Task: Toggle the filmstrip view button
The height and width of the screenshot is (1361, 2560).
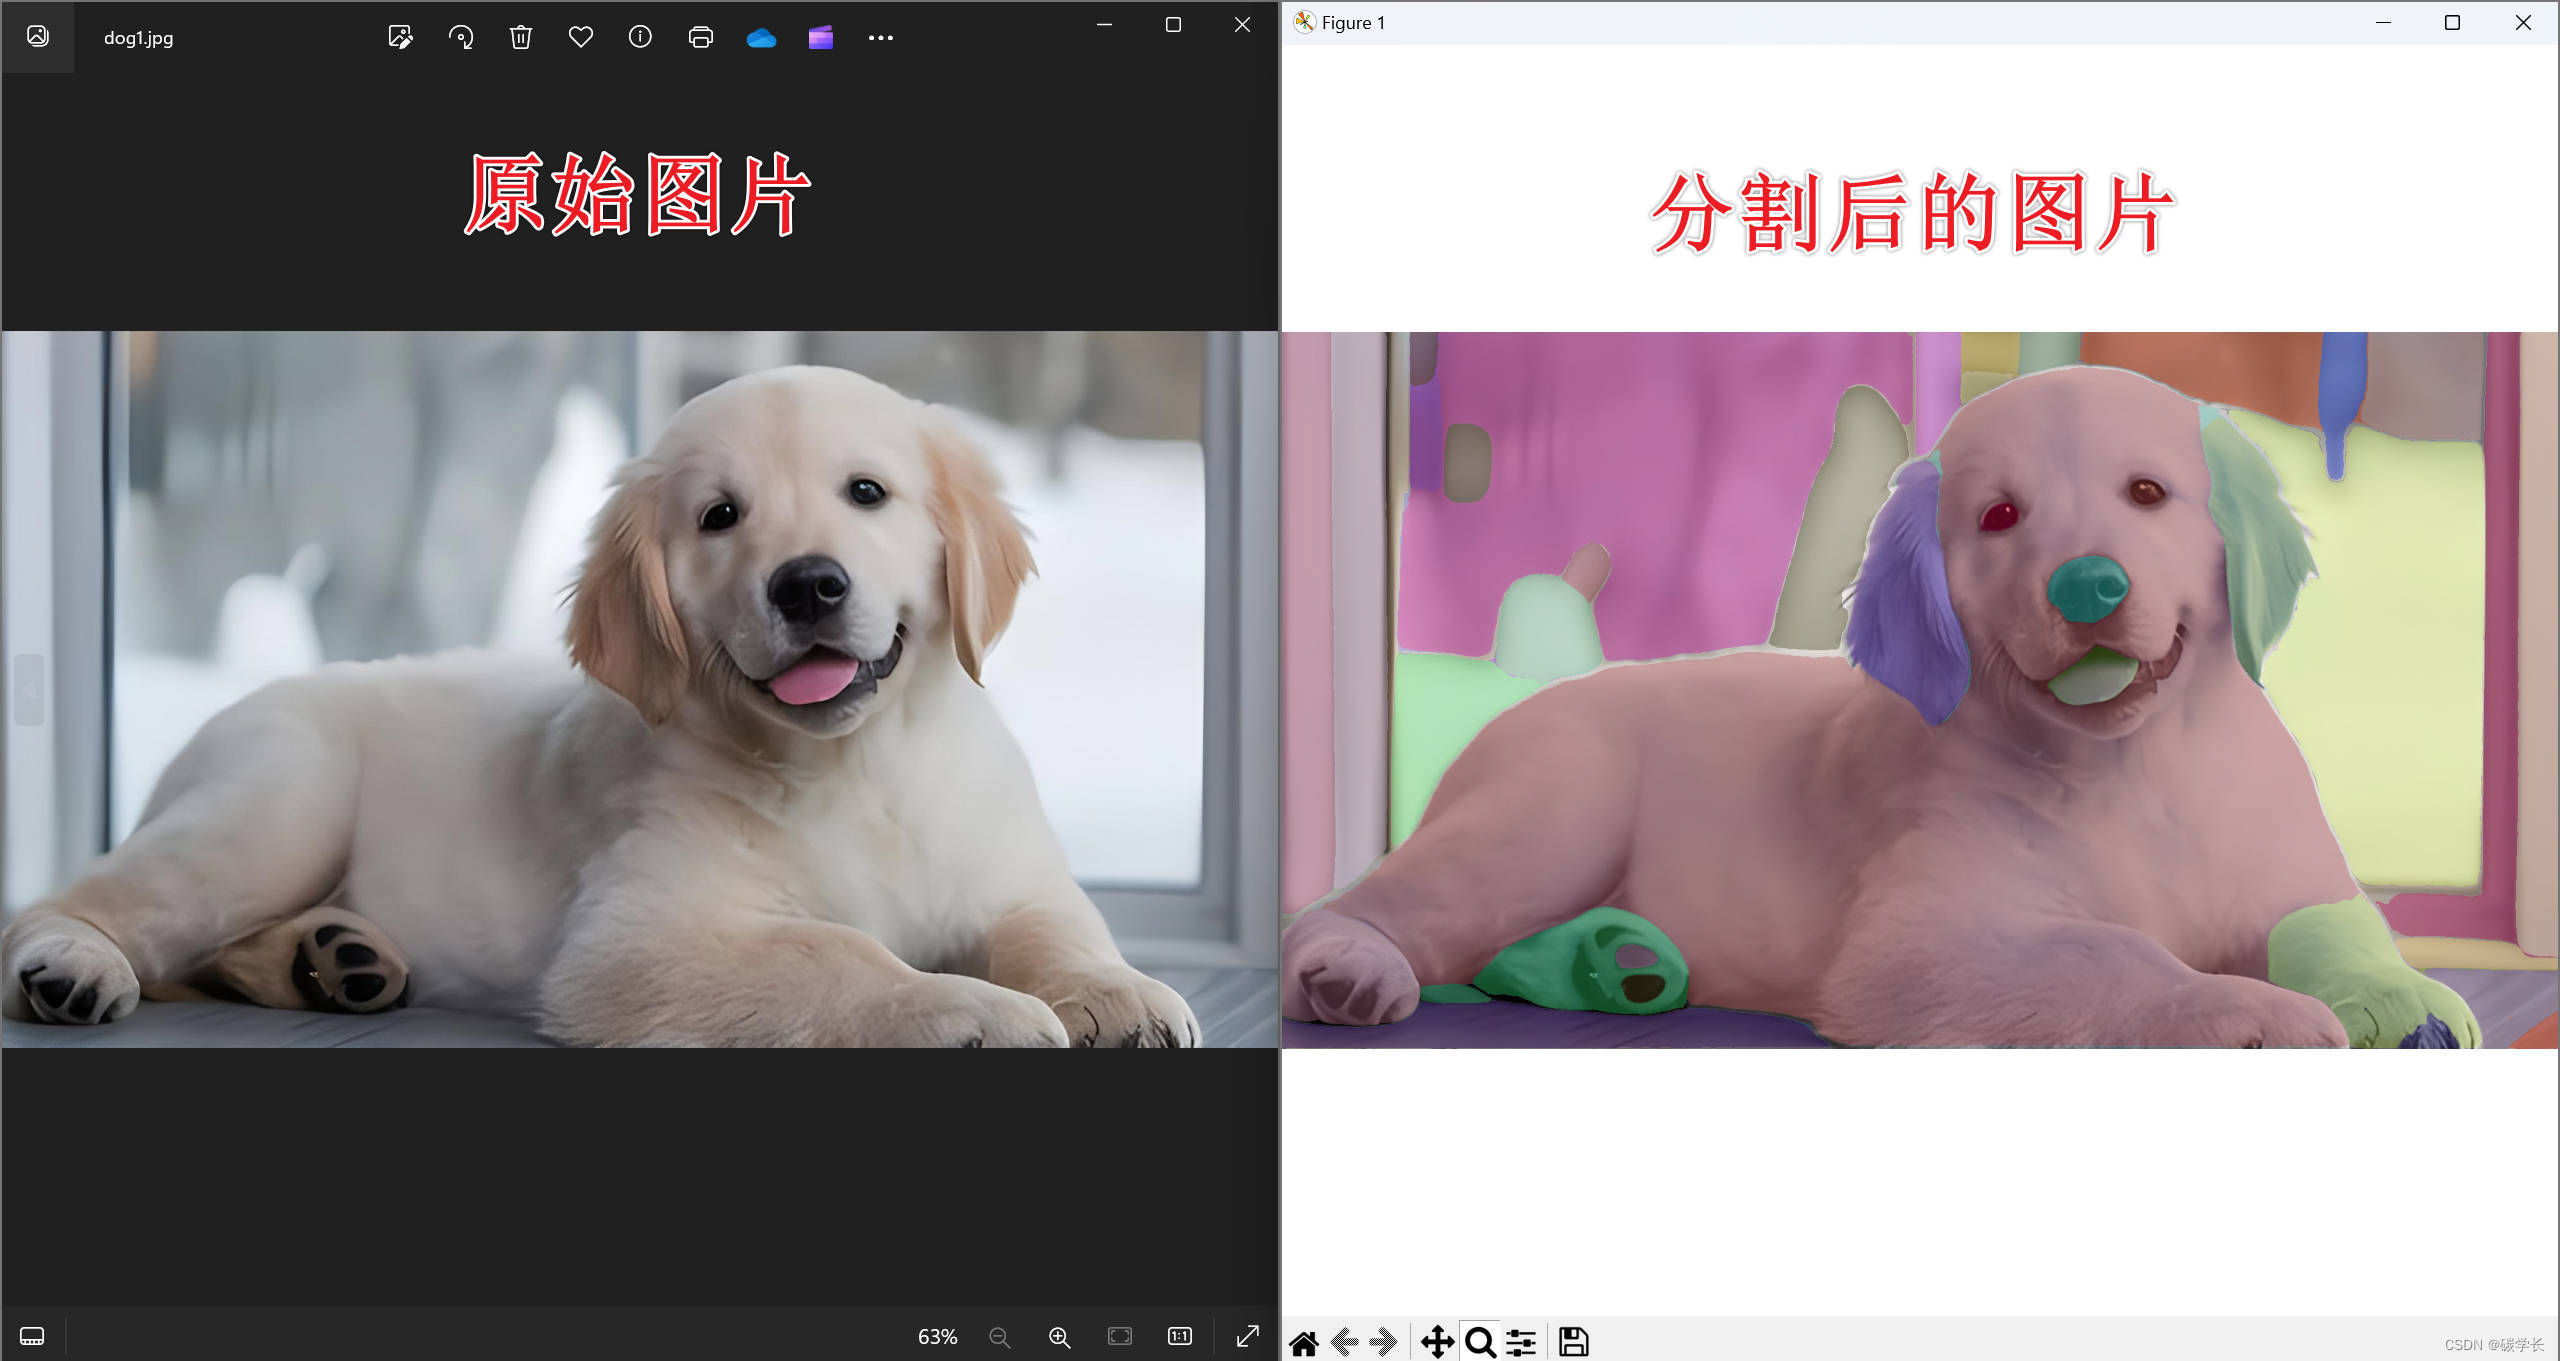Action: click(x=32, y=1337)
